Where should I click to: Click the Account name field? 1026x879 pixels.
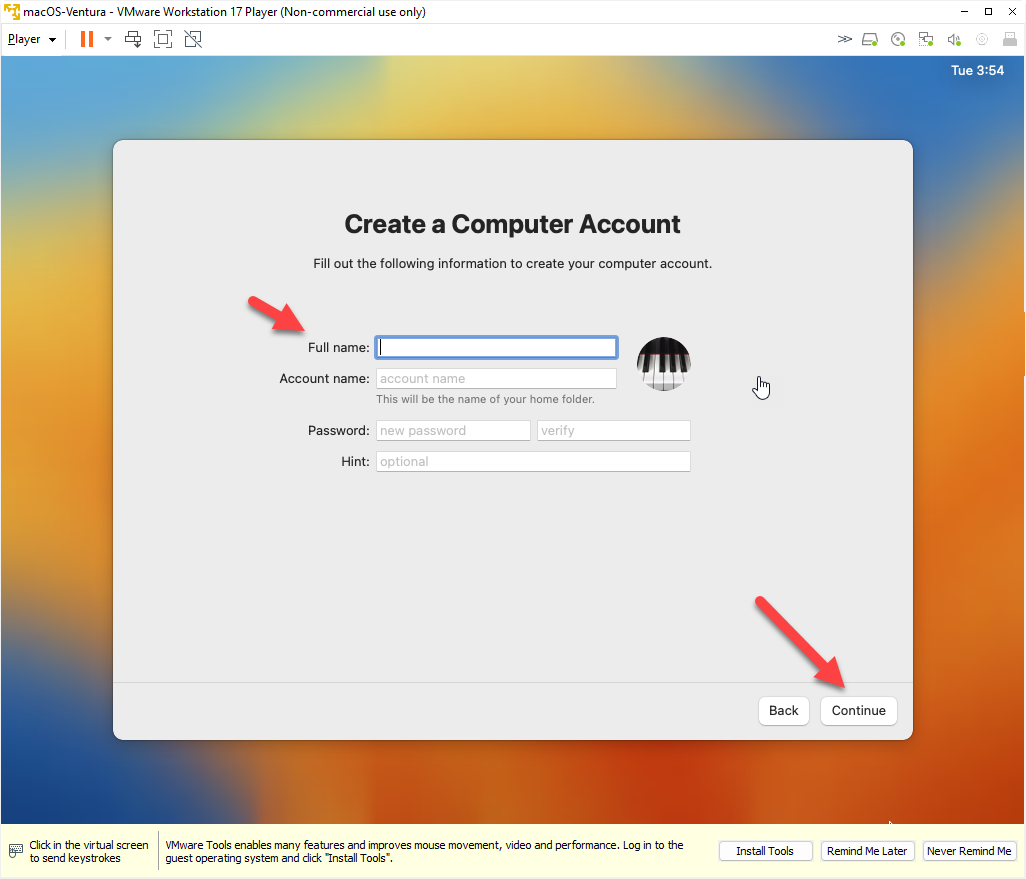click(496, 379)
